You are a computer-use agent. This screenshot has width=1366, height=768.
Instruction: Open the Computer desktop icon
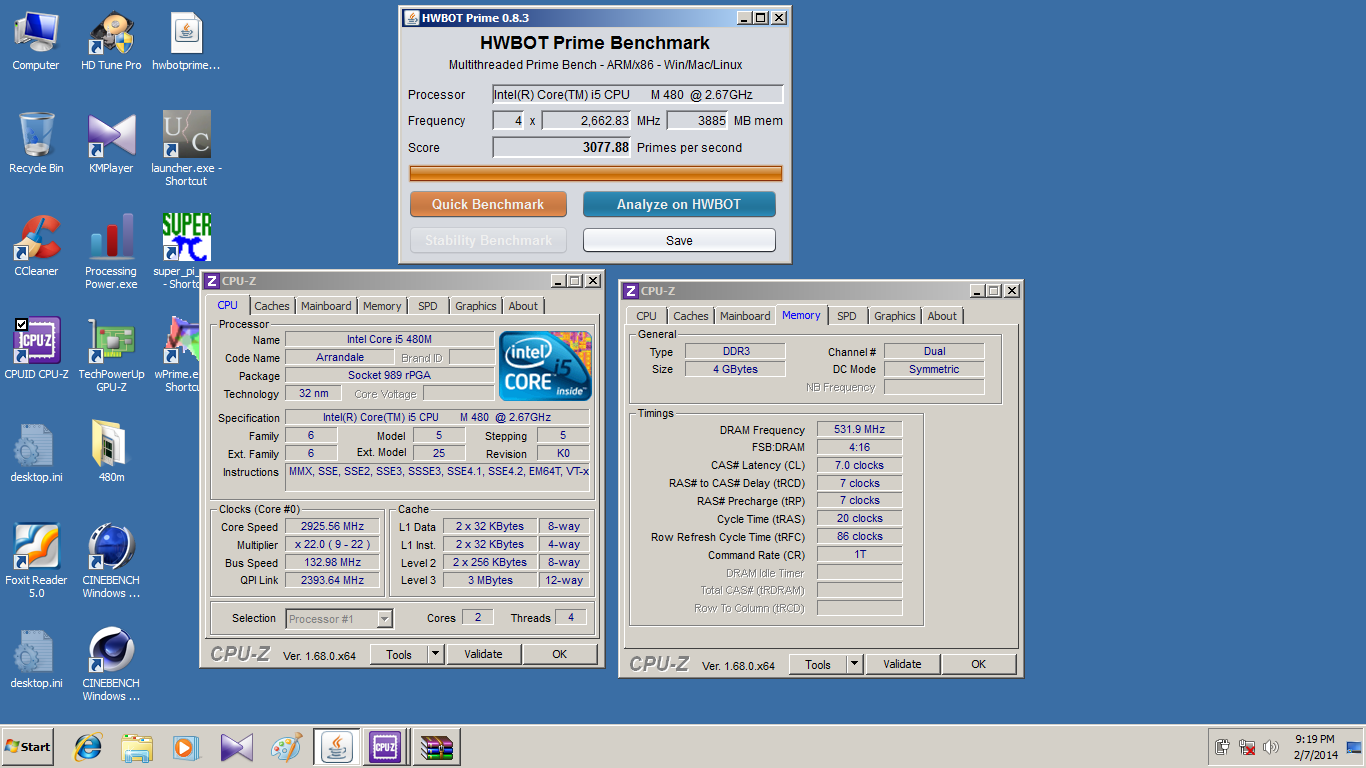[x=36, y=40]
